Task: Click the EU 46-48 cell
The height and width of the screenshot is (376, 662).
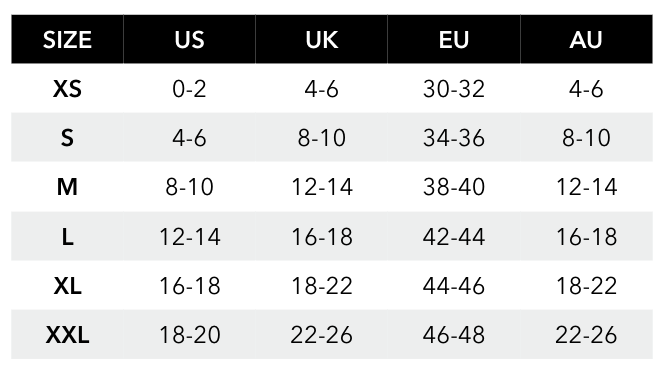Action: click(454, 335)
